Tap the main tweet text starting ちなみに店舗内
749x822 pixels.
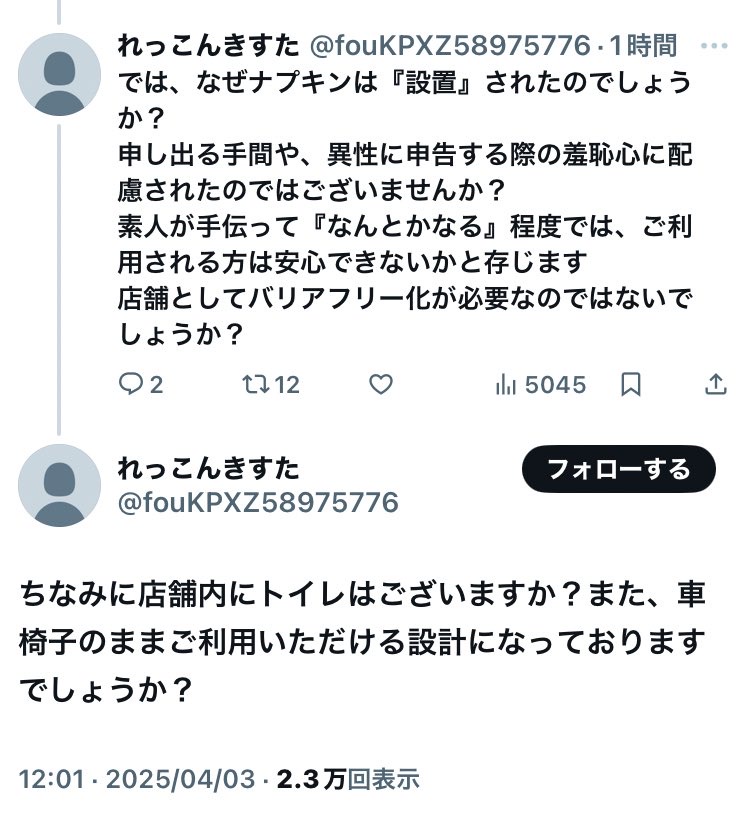(x=362, y=641)
